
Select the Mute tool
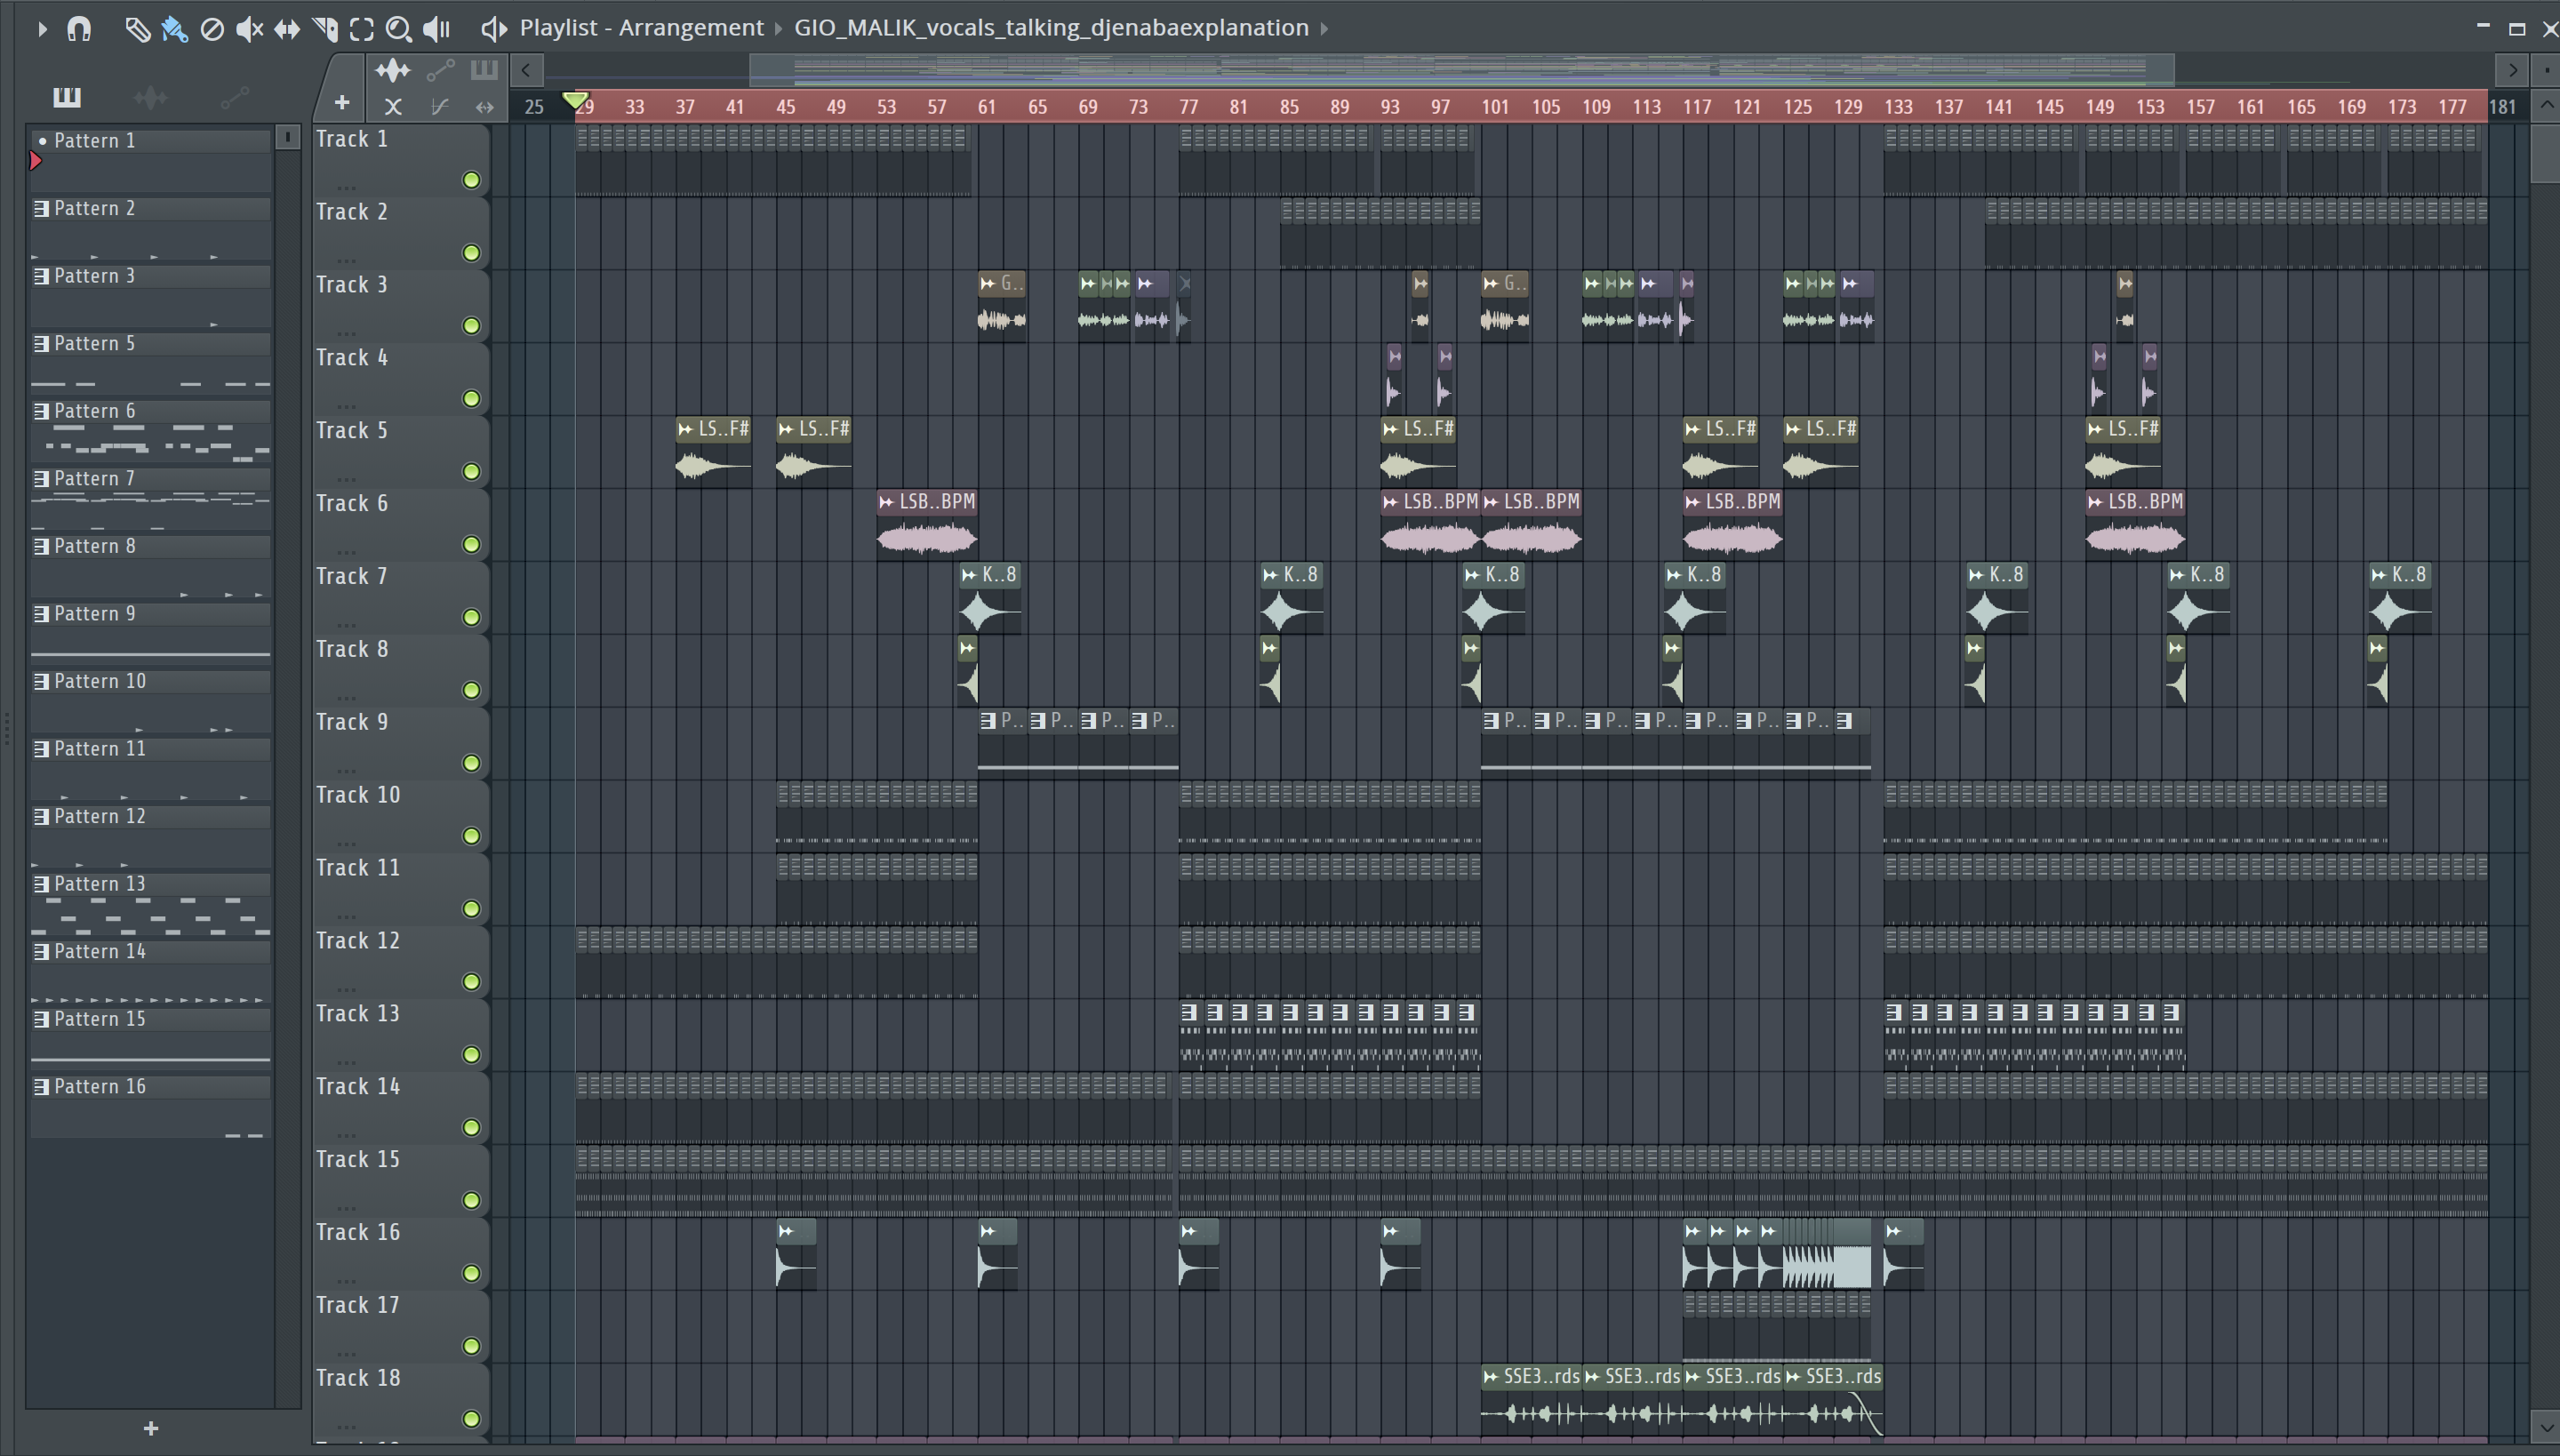point(249,29)
